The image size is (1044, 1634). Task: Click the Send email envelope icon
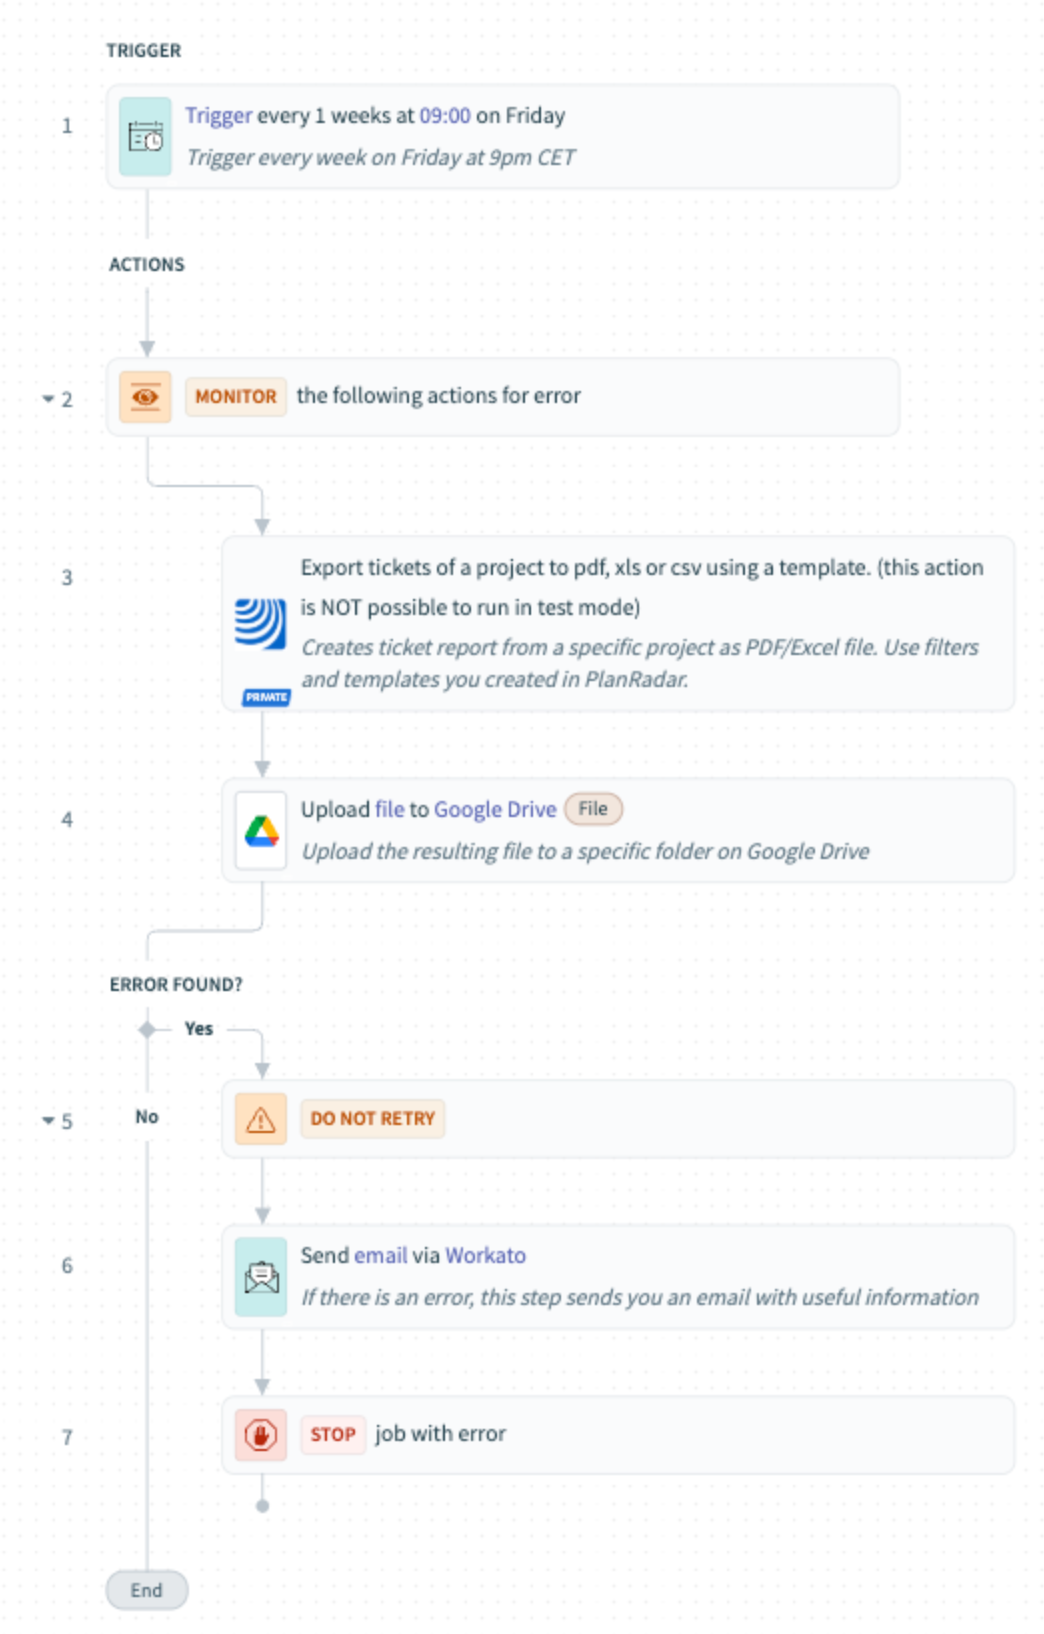point(261,1277)
